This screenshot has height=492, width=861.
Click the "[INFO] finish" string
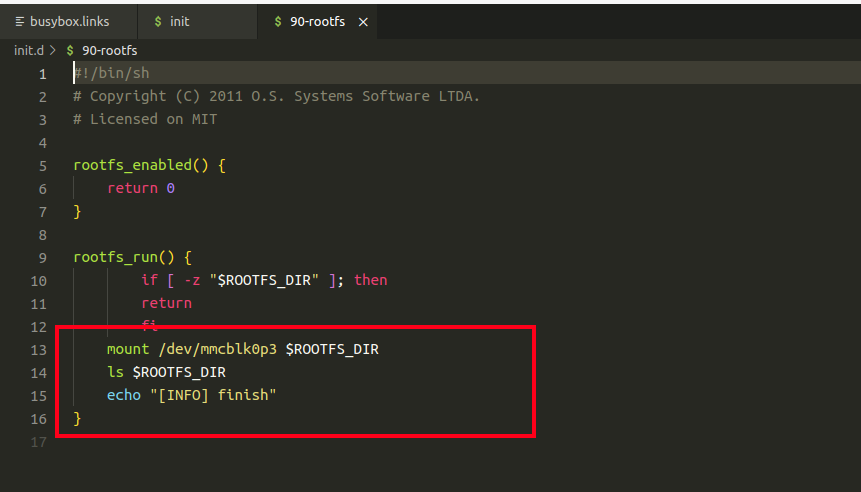point(212,395)
